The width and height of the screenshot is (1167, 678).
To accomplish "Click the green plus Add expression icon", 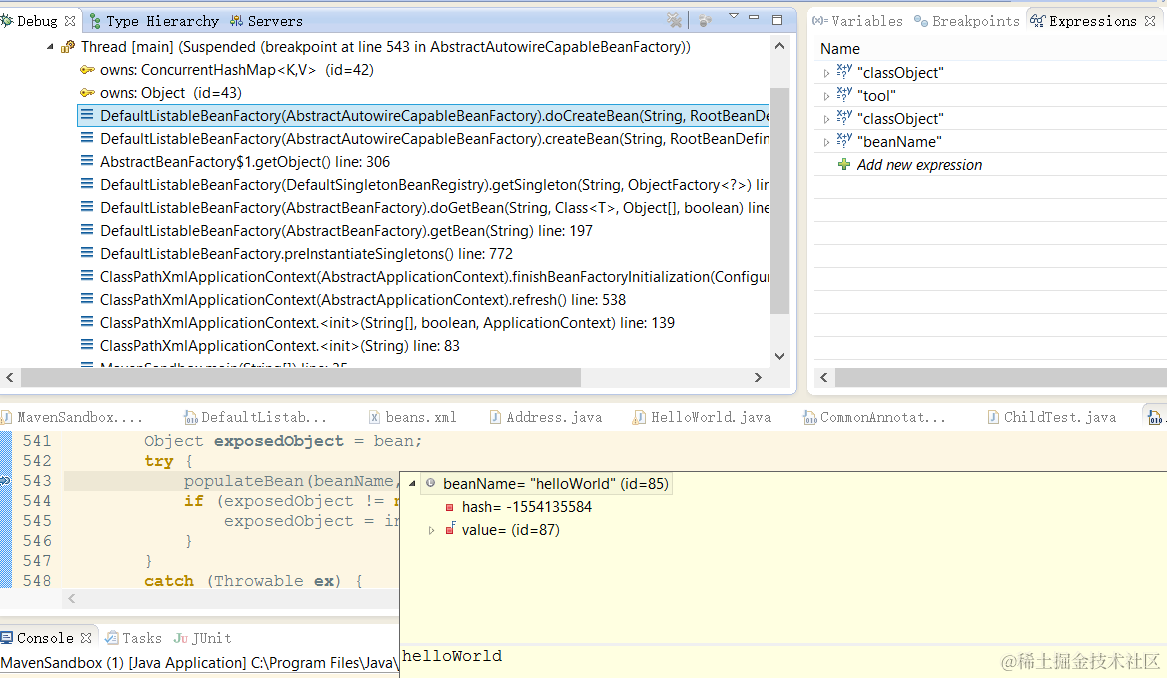I will click(x=844, y=164).
